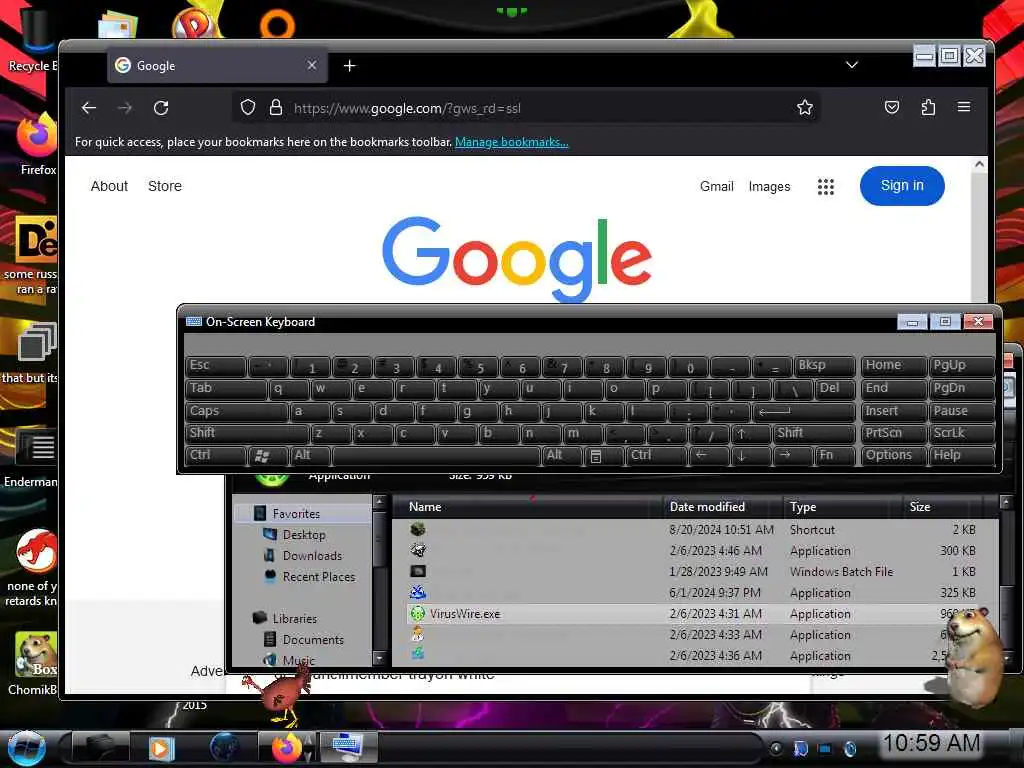Click the Firefox URL address field
The image size is (1024, 768).
pos(526,108)
